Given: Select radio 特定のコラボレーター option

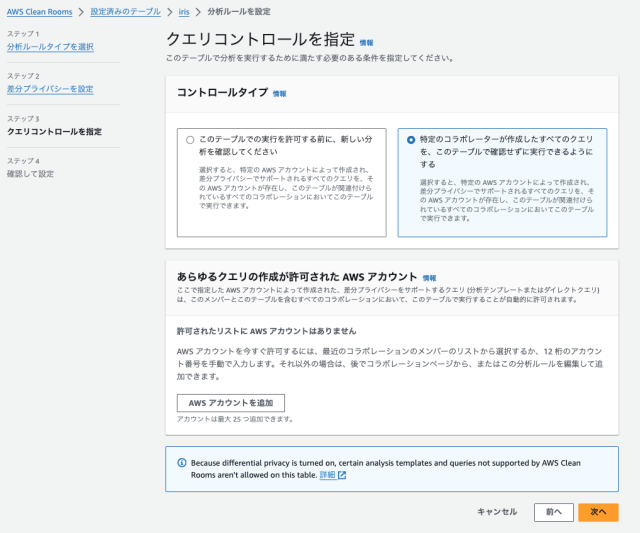Looking at the screenshot, I should [x=411, y=140].
